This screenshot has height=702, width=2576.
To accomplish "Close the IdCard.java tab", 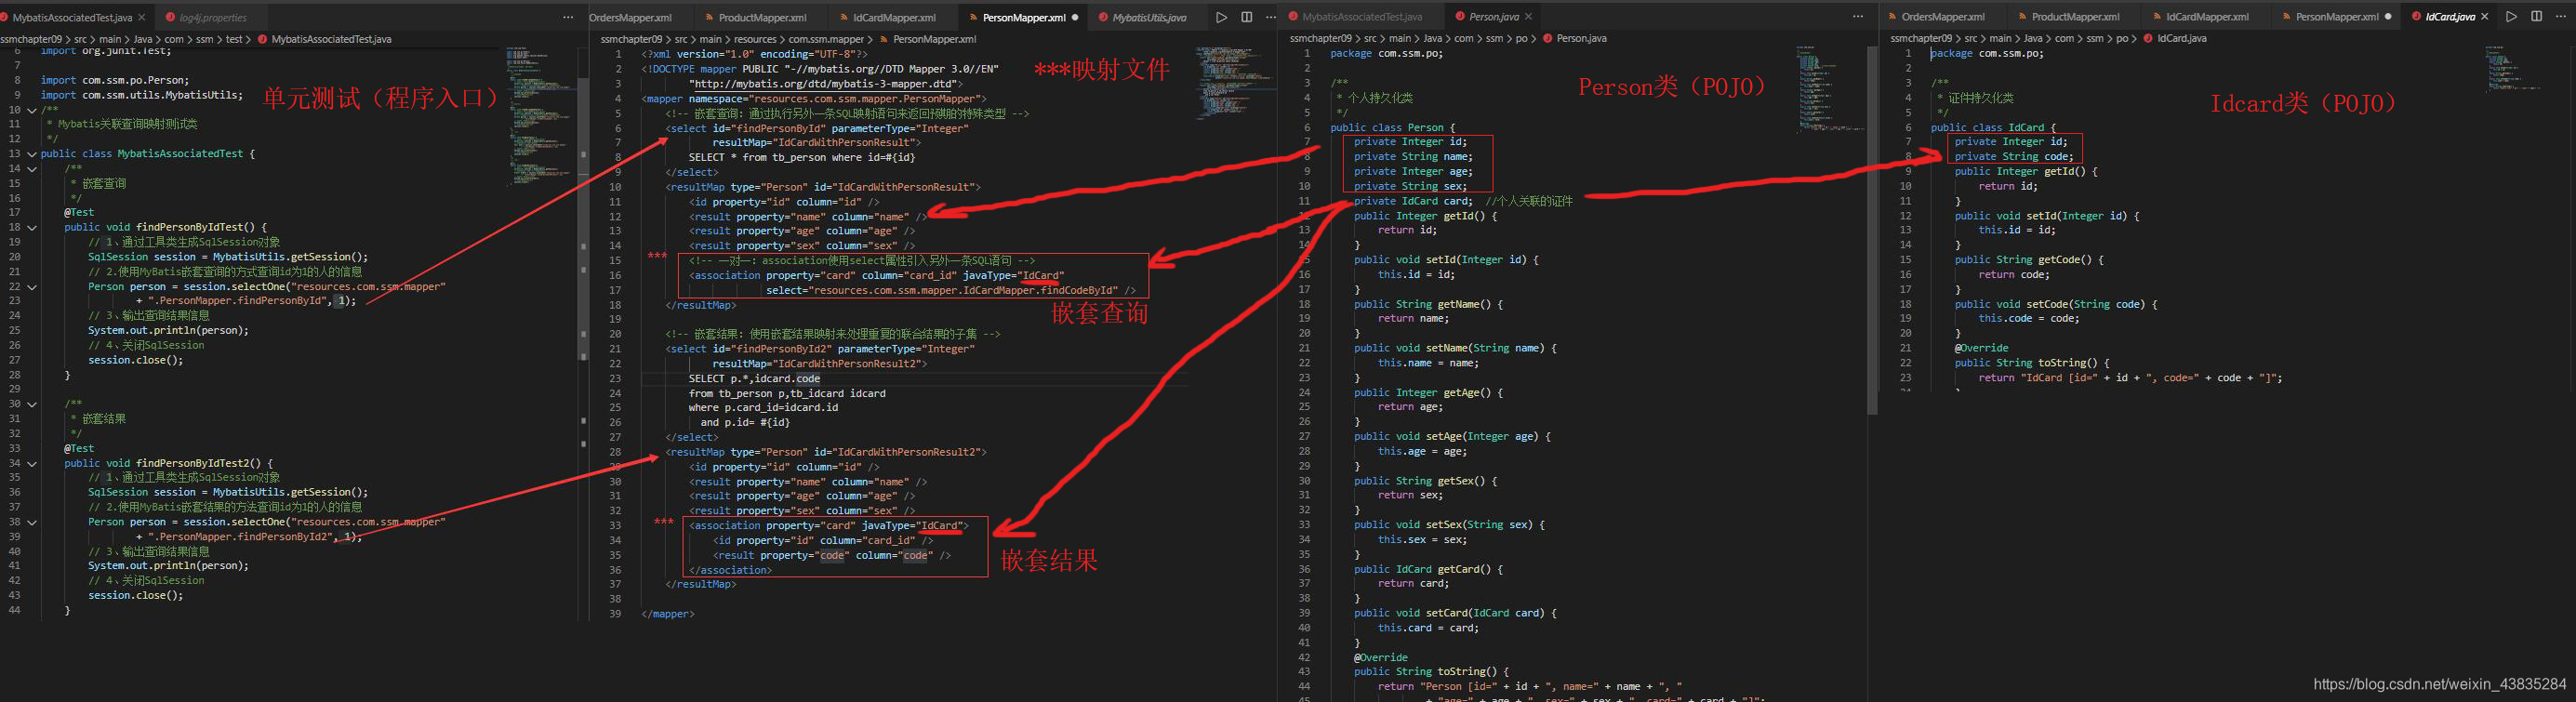I will coord(2485,16).
